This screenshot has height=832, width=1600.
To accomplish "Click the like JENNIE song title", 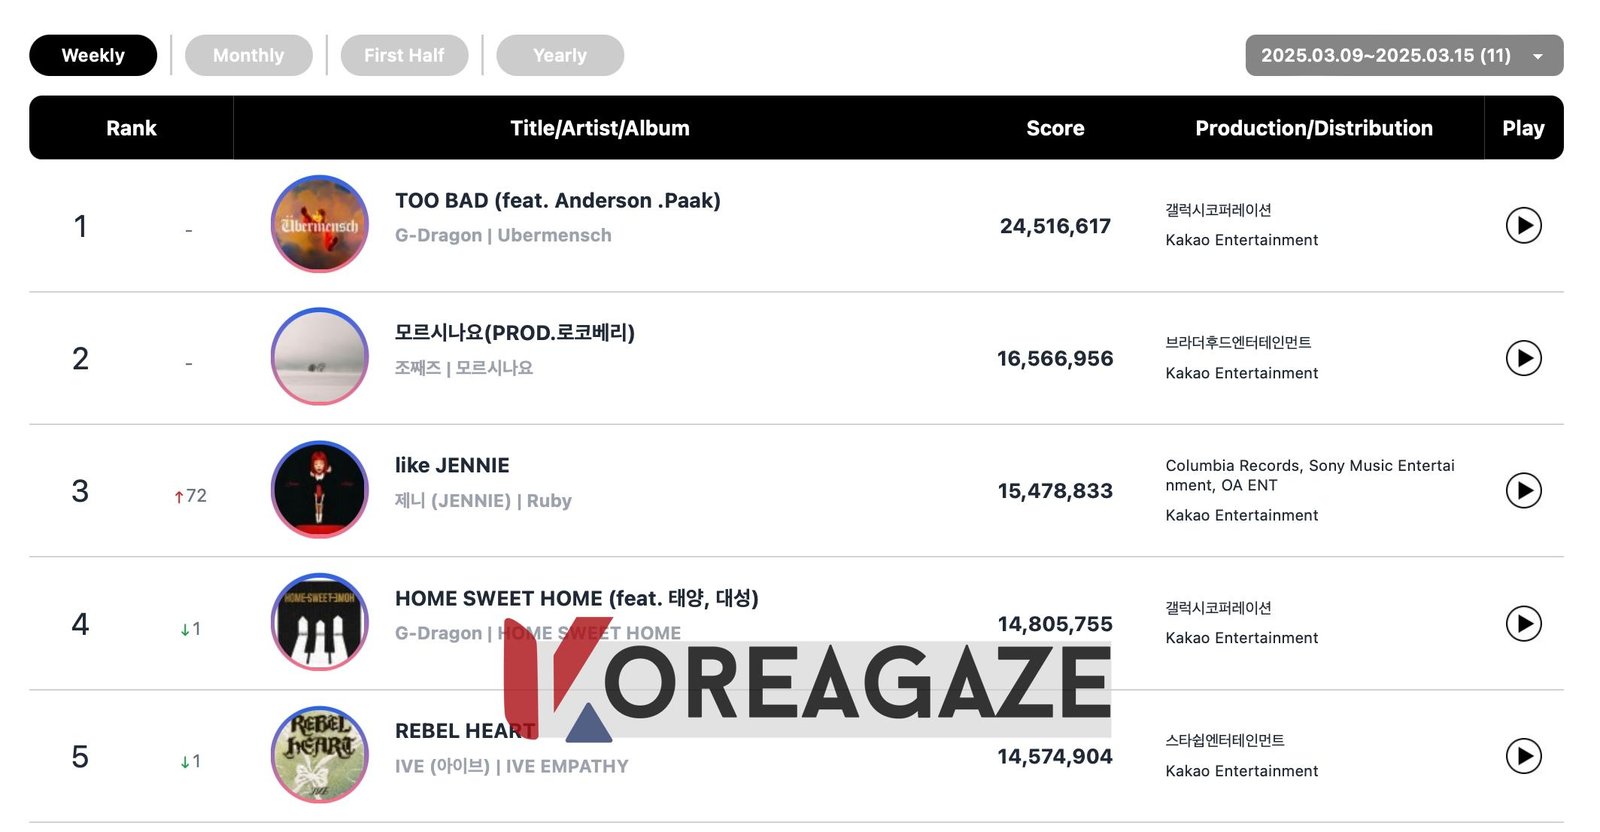I will 452,465.
